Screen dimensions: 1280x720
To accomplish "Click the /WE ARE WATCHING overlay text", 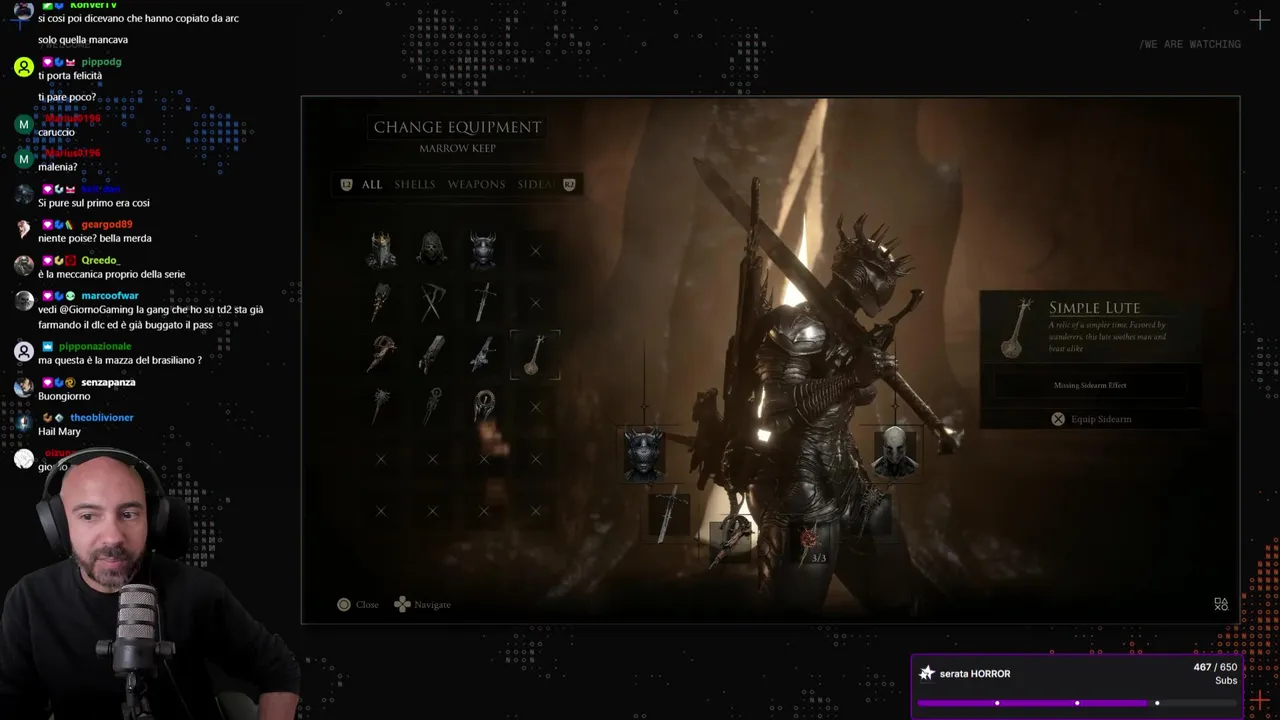I will (1190, 44).
